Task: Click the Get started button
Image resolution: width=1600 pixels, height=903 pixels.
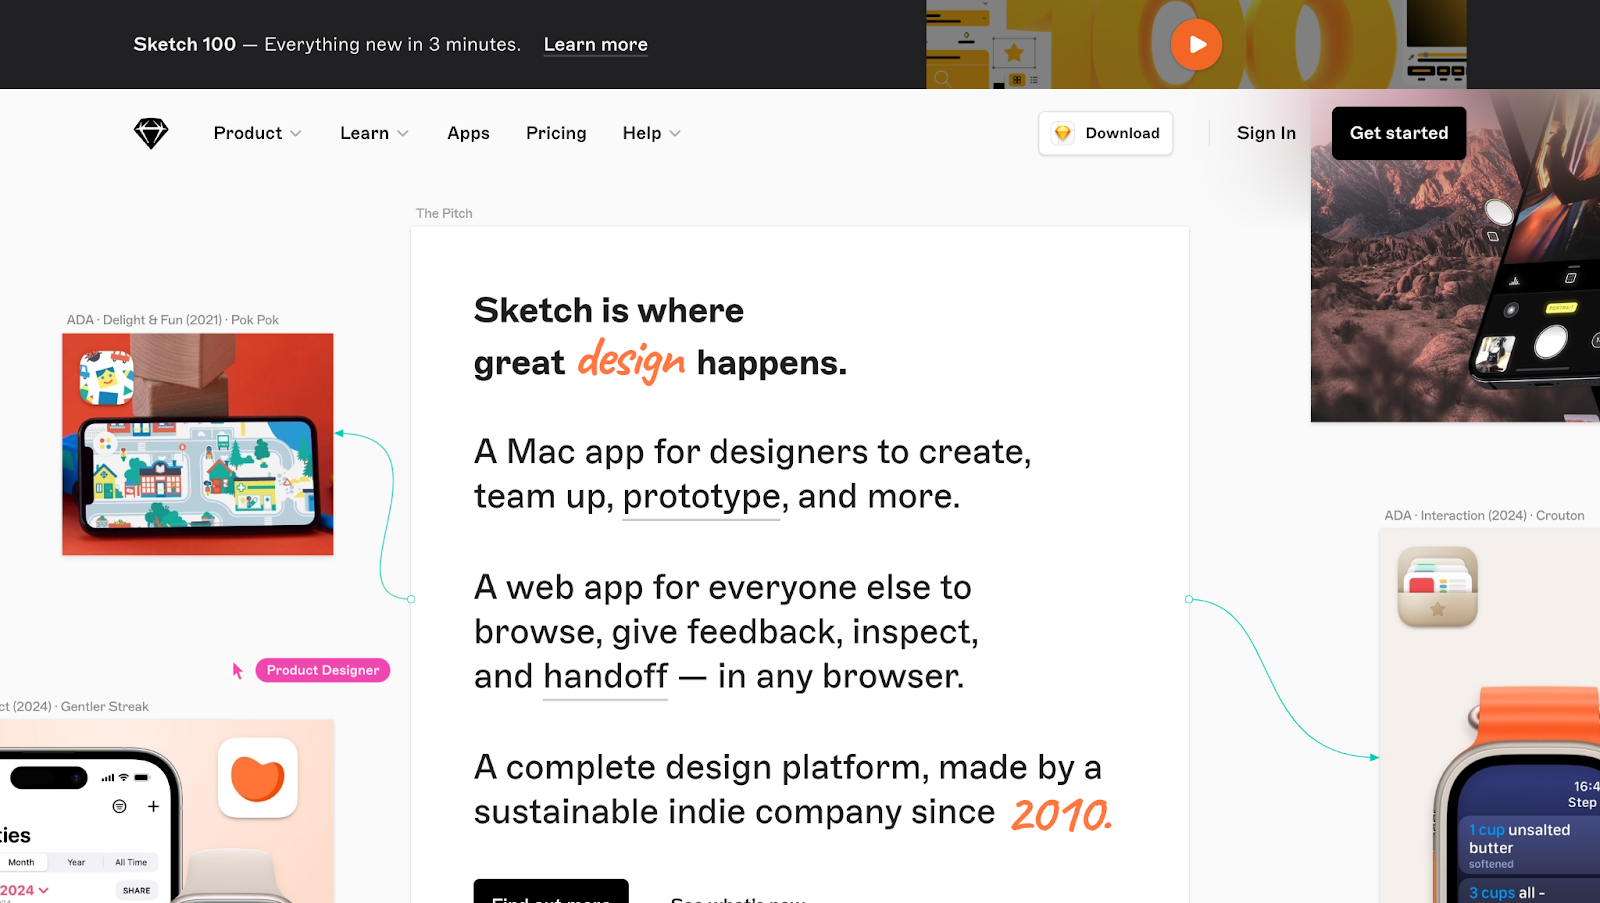Action: pos(1399,133)
